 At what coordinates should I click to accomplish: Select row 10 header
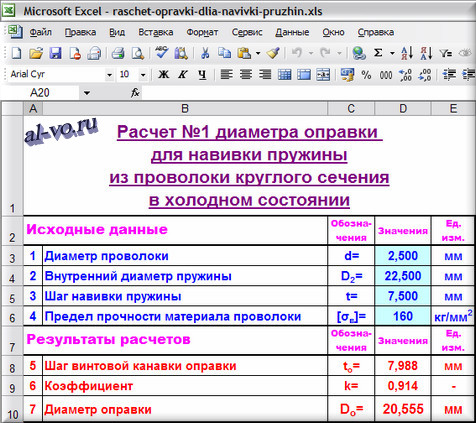(x=12, y=410)
